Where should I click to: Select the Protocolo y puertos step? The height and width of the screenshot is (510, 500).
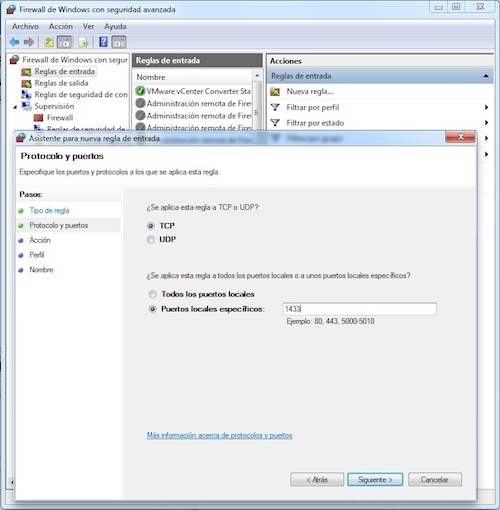coord(59,225)
